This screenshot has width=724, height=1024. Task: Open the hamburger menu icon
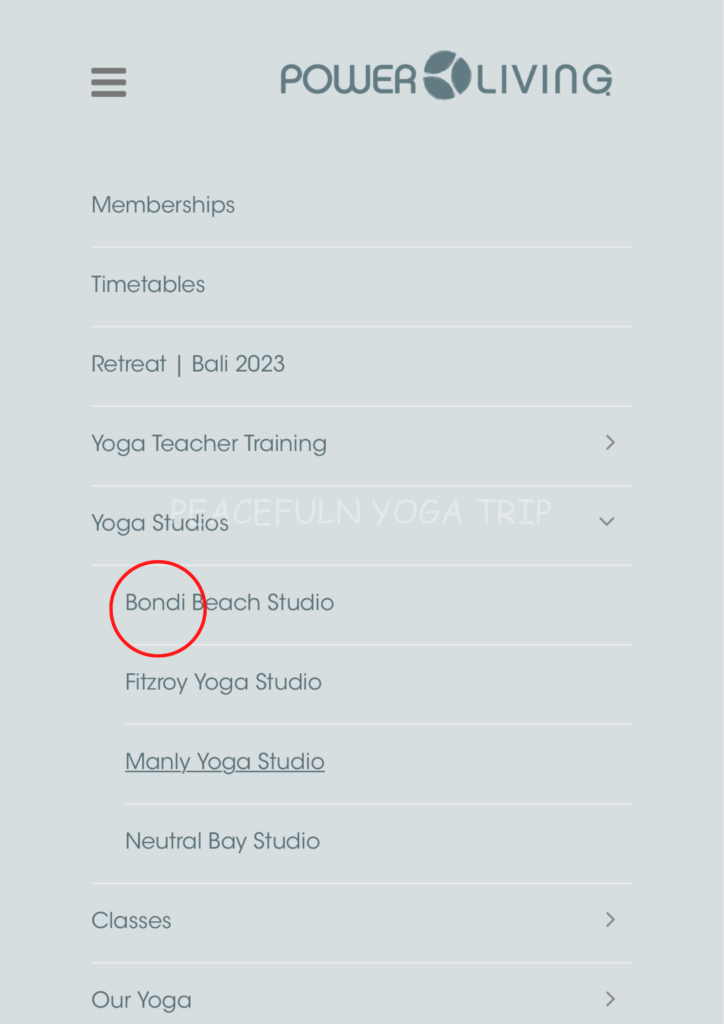click(x=109, y=82)
